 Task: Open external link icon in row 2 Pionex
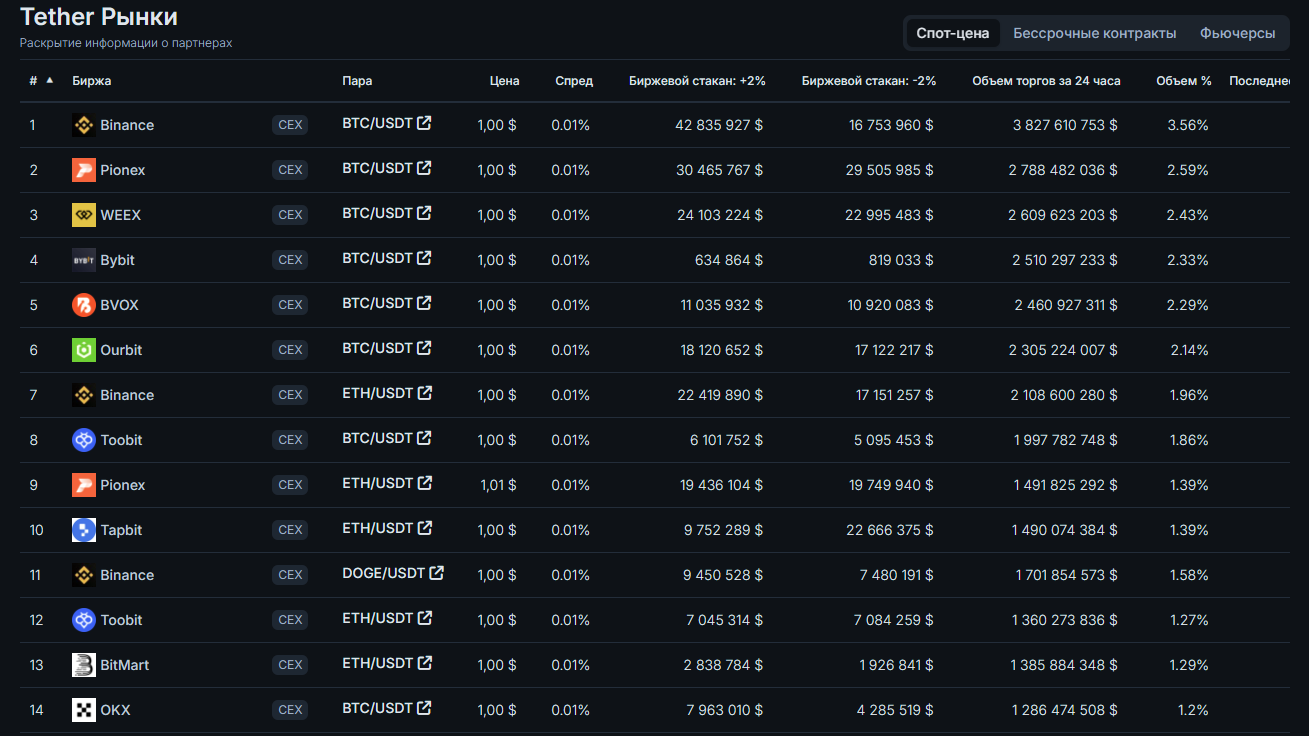point(425,168)
